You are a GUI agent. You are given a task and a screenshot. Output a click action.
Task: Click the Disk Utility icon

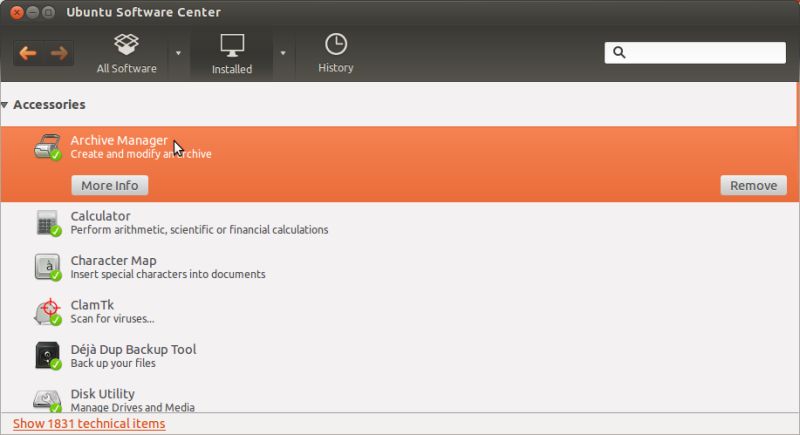coord(47,400)
